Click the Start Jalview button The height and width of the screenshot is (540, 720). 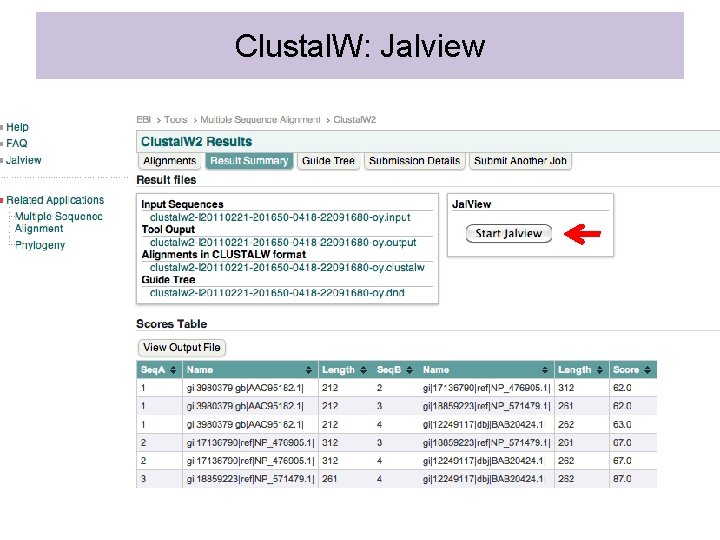tap(509, 233)
